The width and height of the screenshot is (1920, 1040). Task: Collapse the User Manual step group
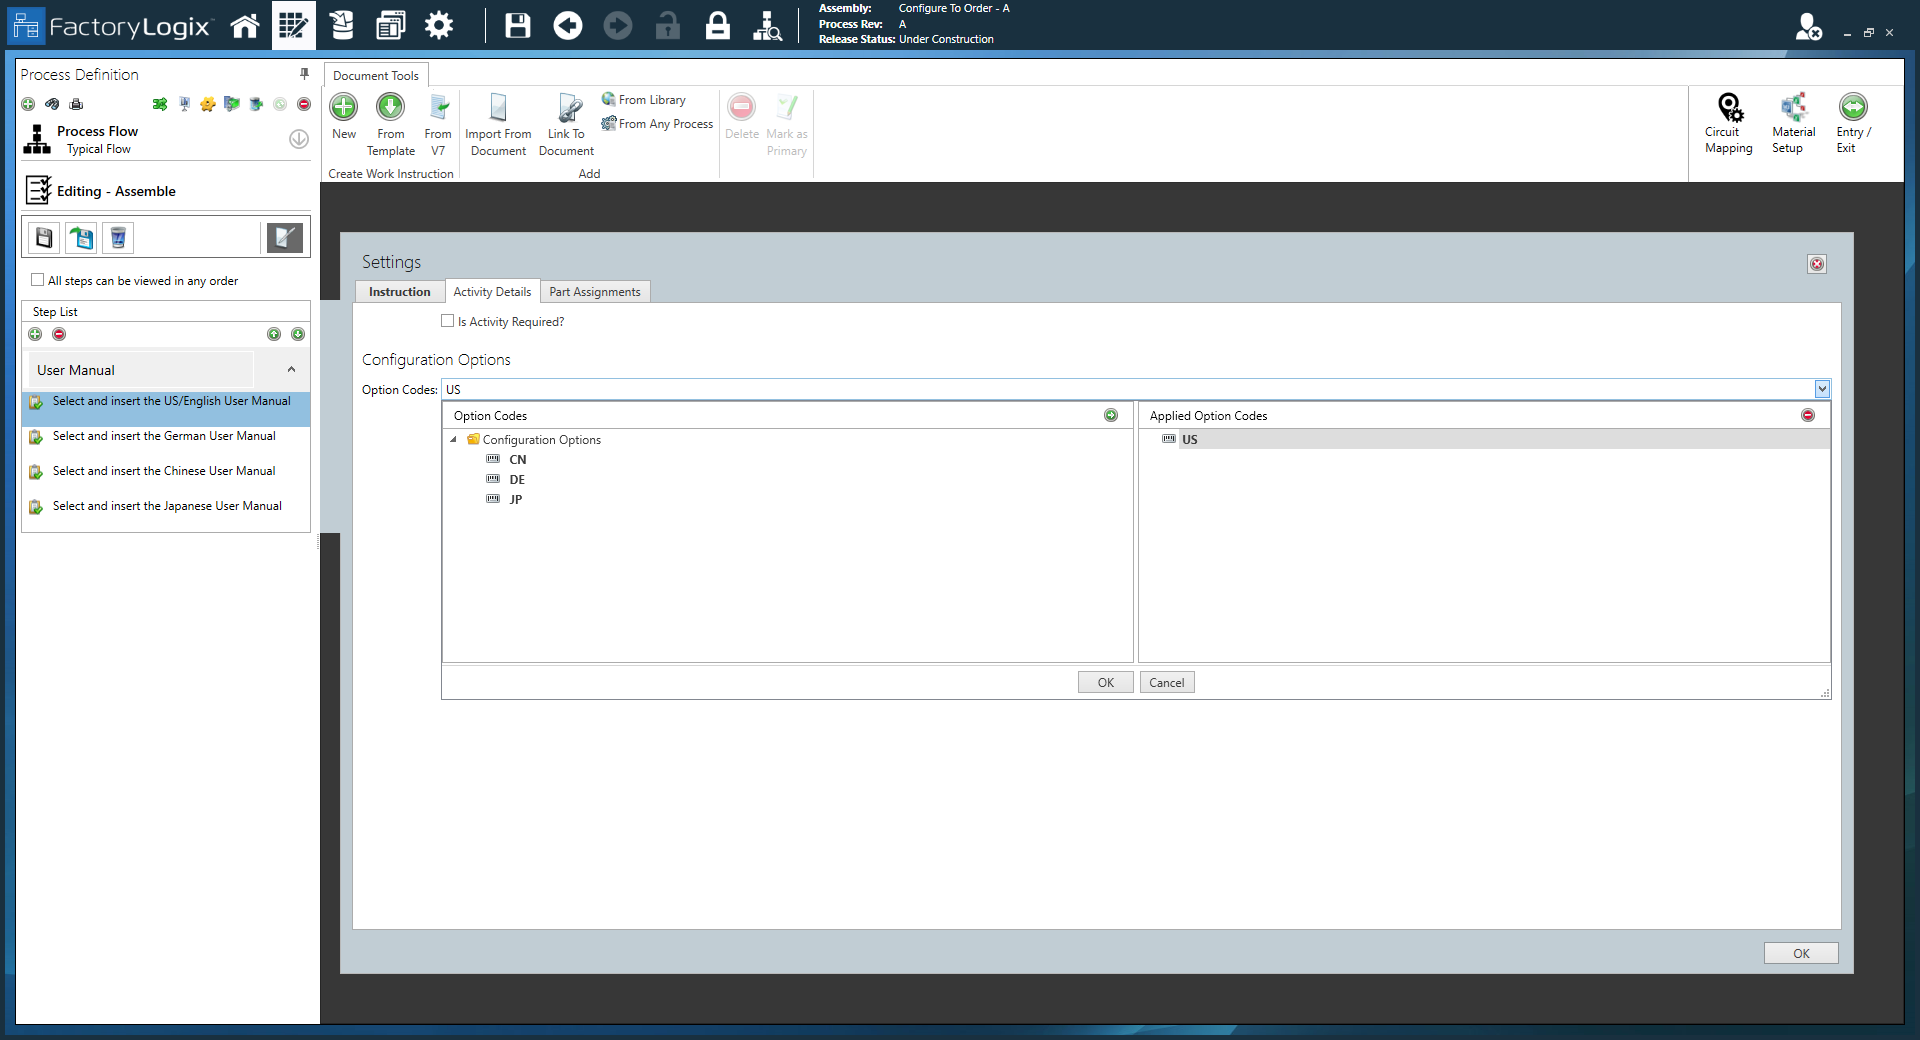(x=290, y=369)
